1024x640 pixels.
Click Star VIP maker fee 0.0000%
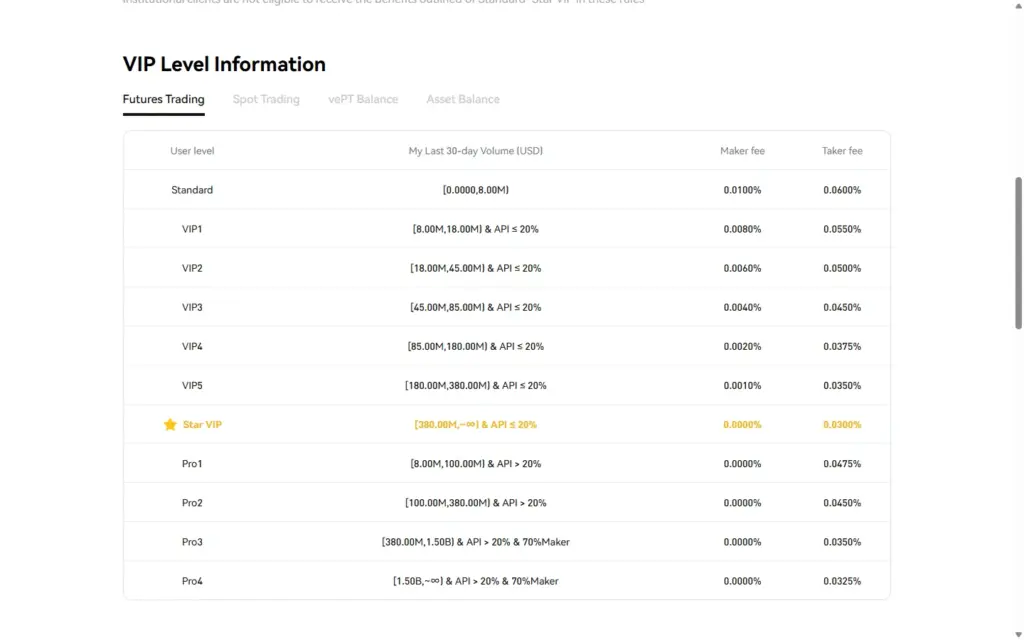tap(742, 424)
